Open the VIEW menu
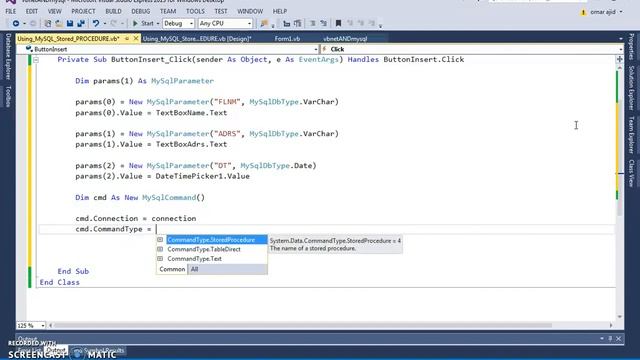 pyautogui.click(x=55, y=11)
